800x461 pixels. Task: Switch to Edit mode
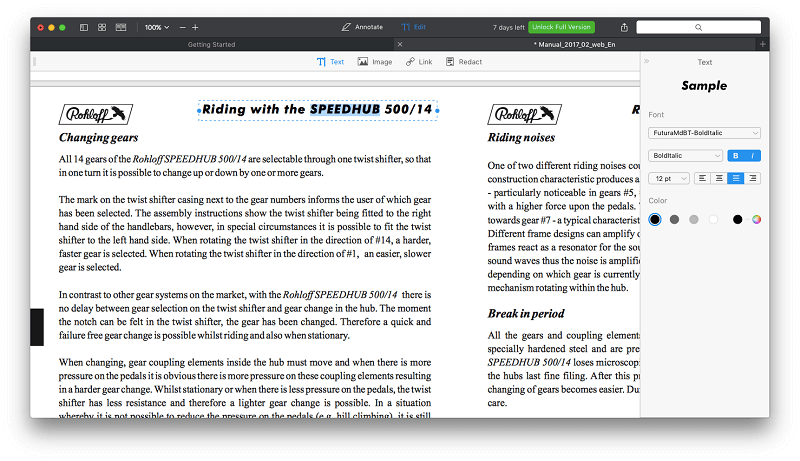(x=413, y=27)
